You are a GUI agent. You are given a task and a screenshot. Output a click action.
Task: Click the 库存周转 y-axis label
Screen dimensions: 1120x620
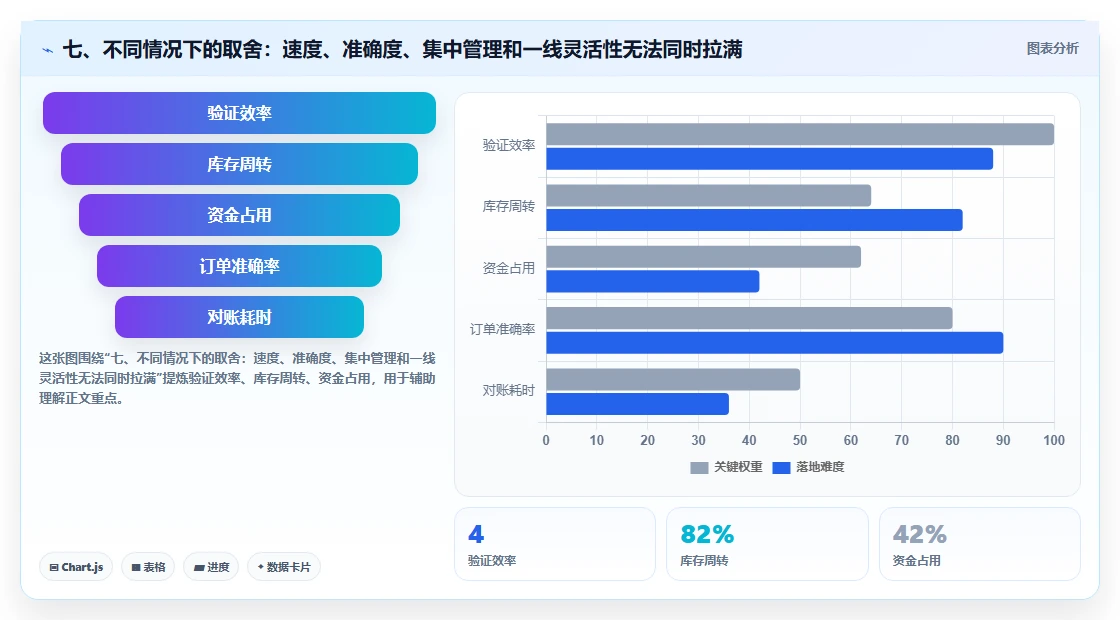click(509, 206)
